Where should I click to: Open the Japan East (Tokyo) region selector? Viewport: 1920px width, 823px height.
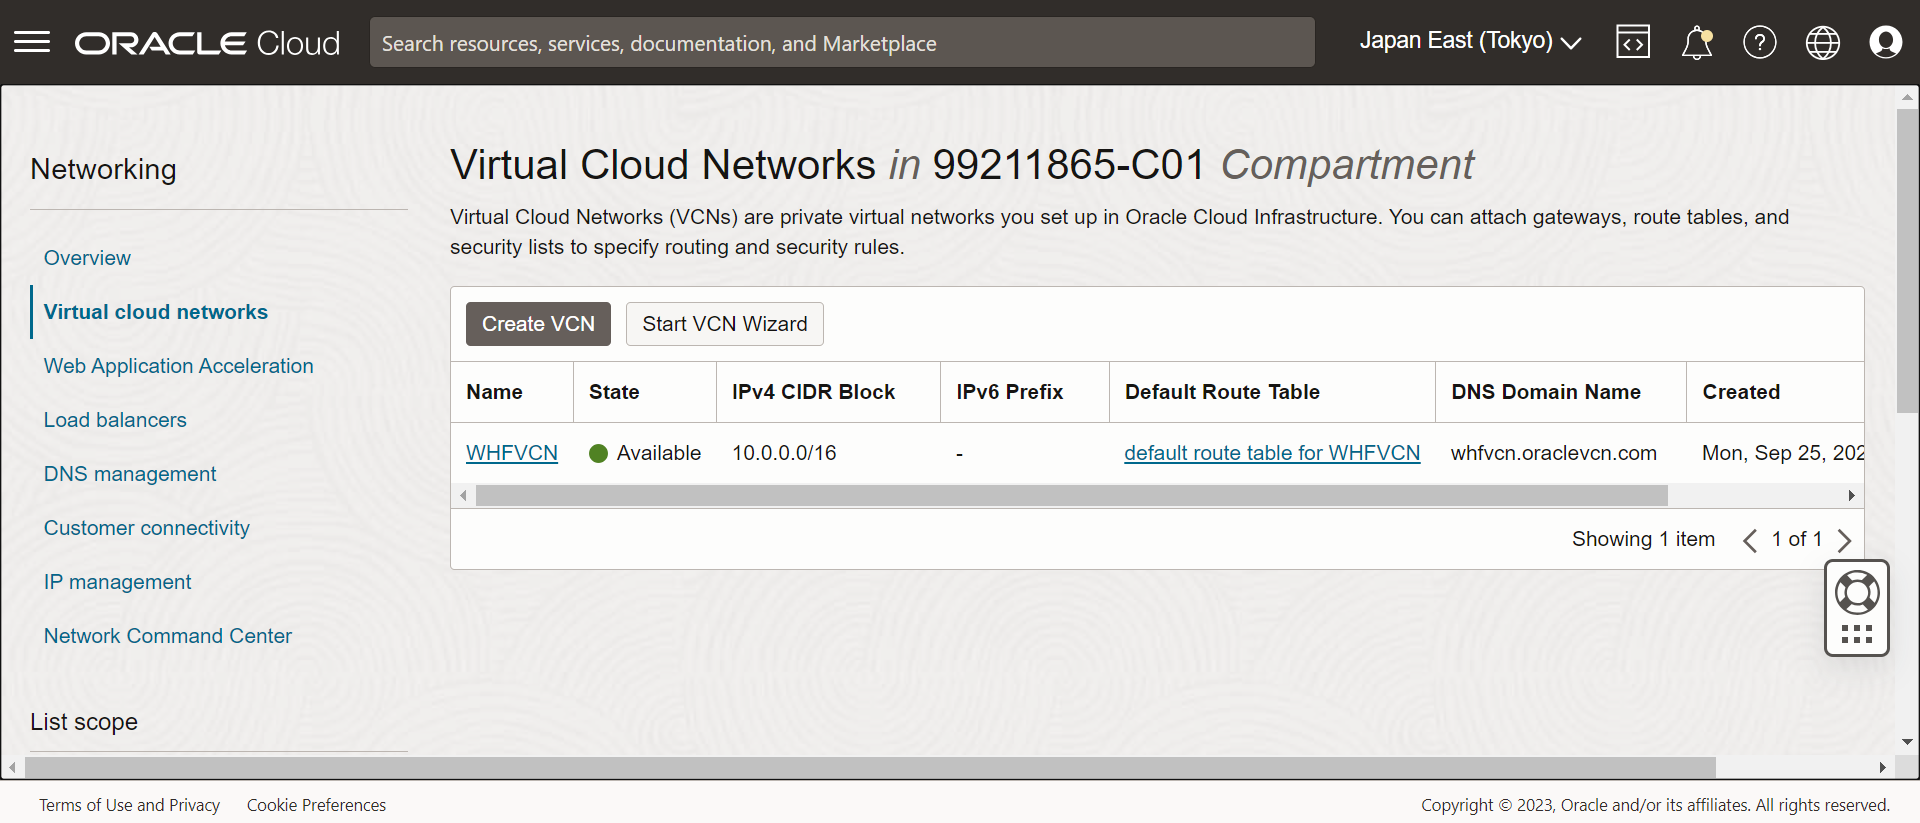[x=1470, y=41]
